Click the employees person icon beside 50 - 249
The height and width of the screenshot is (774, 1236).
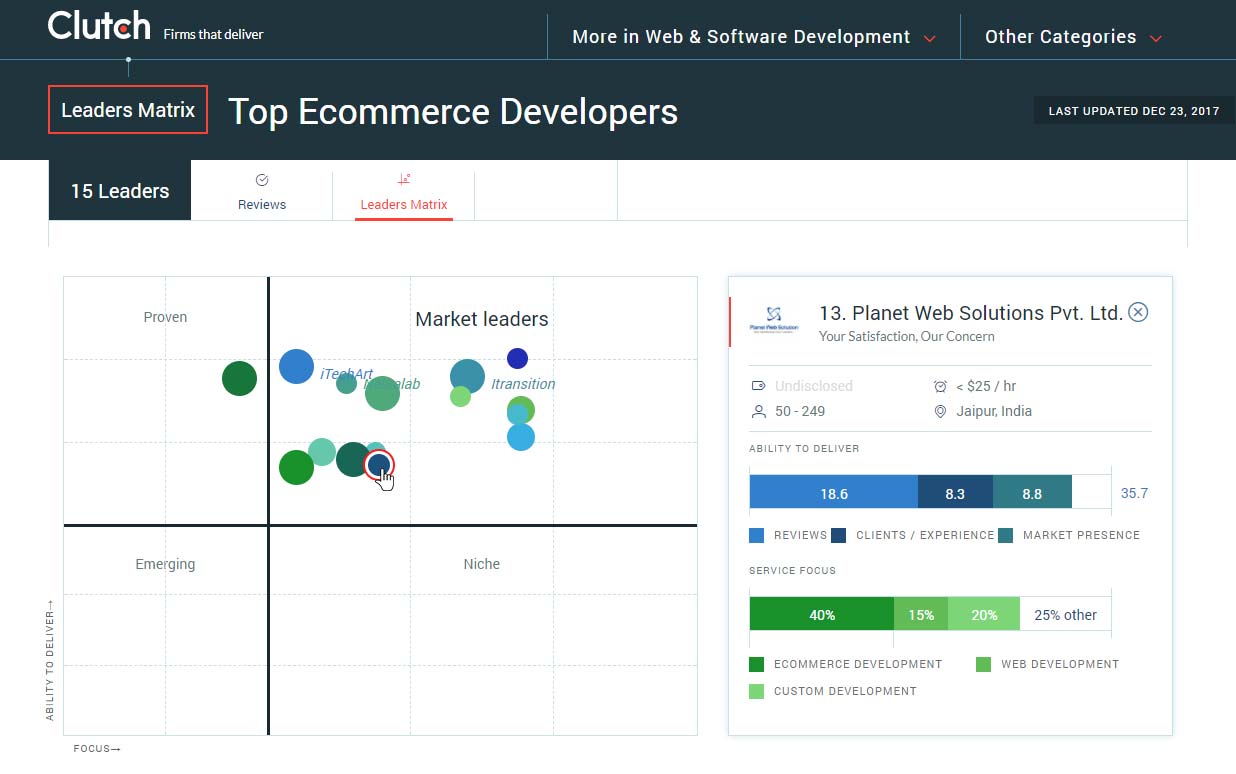(x=758, y=411)
